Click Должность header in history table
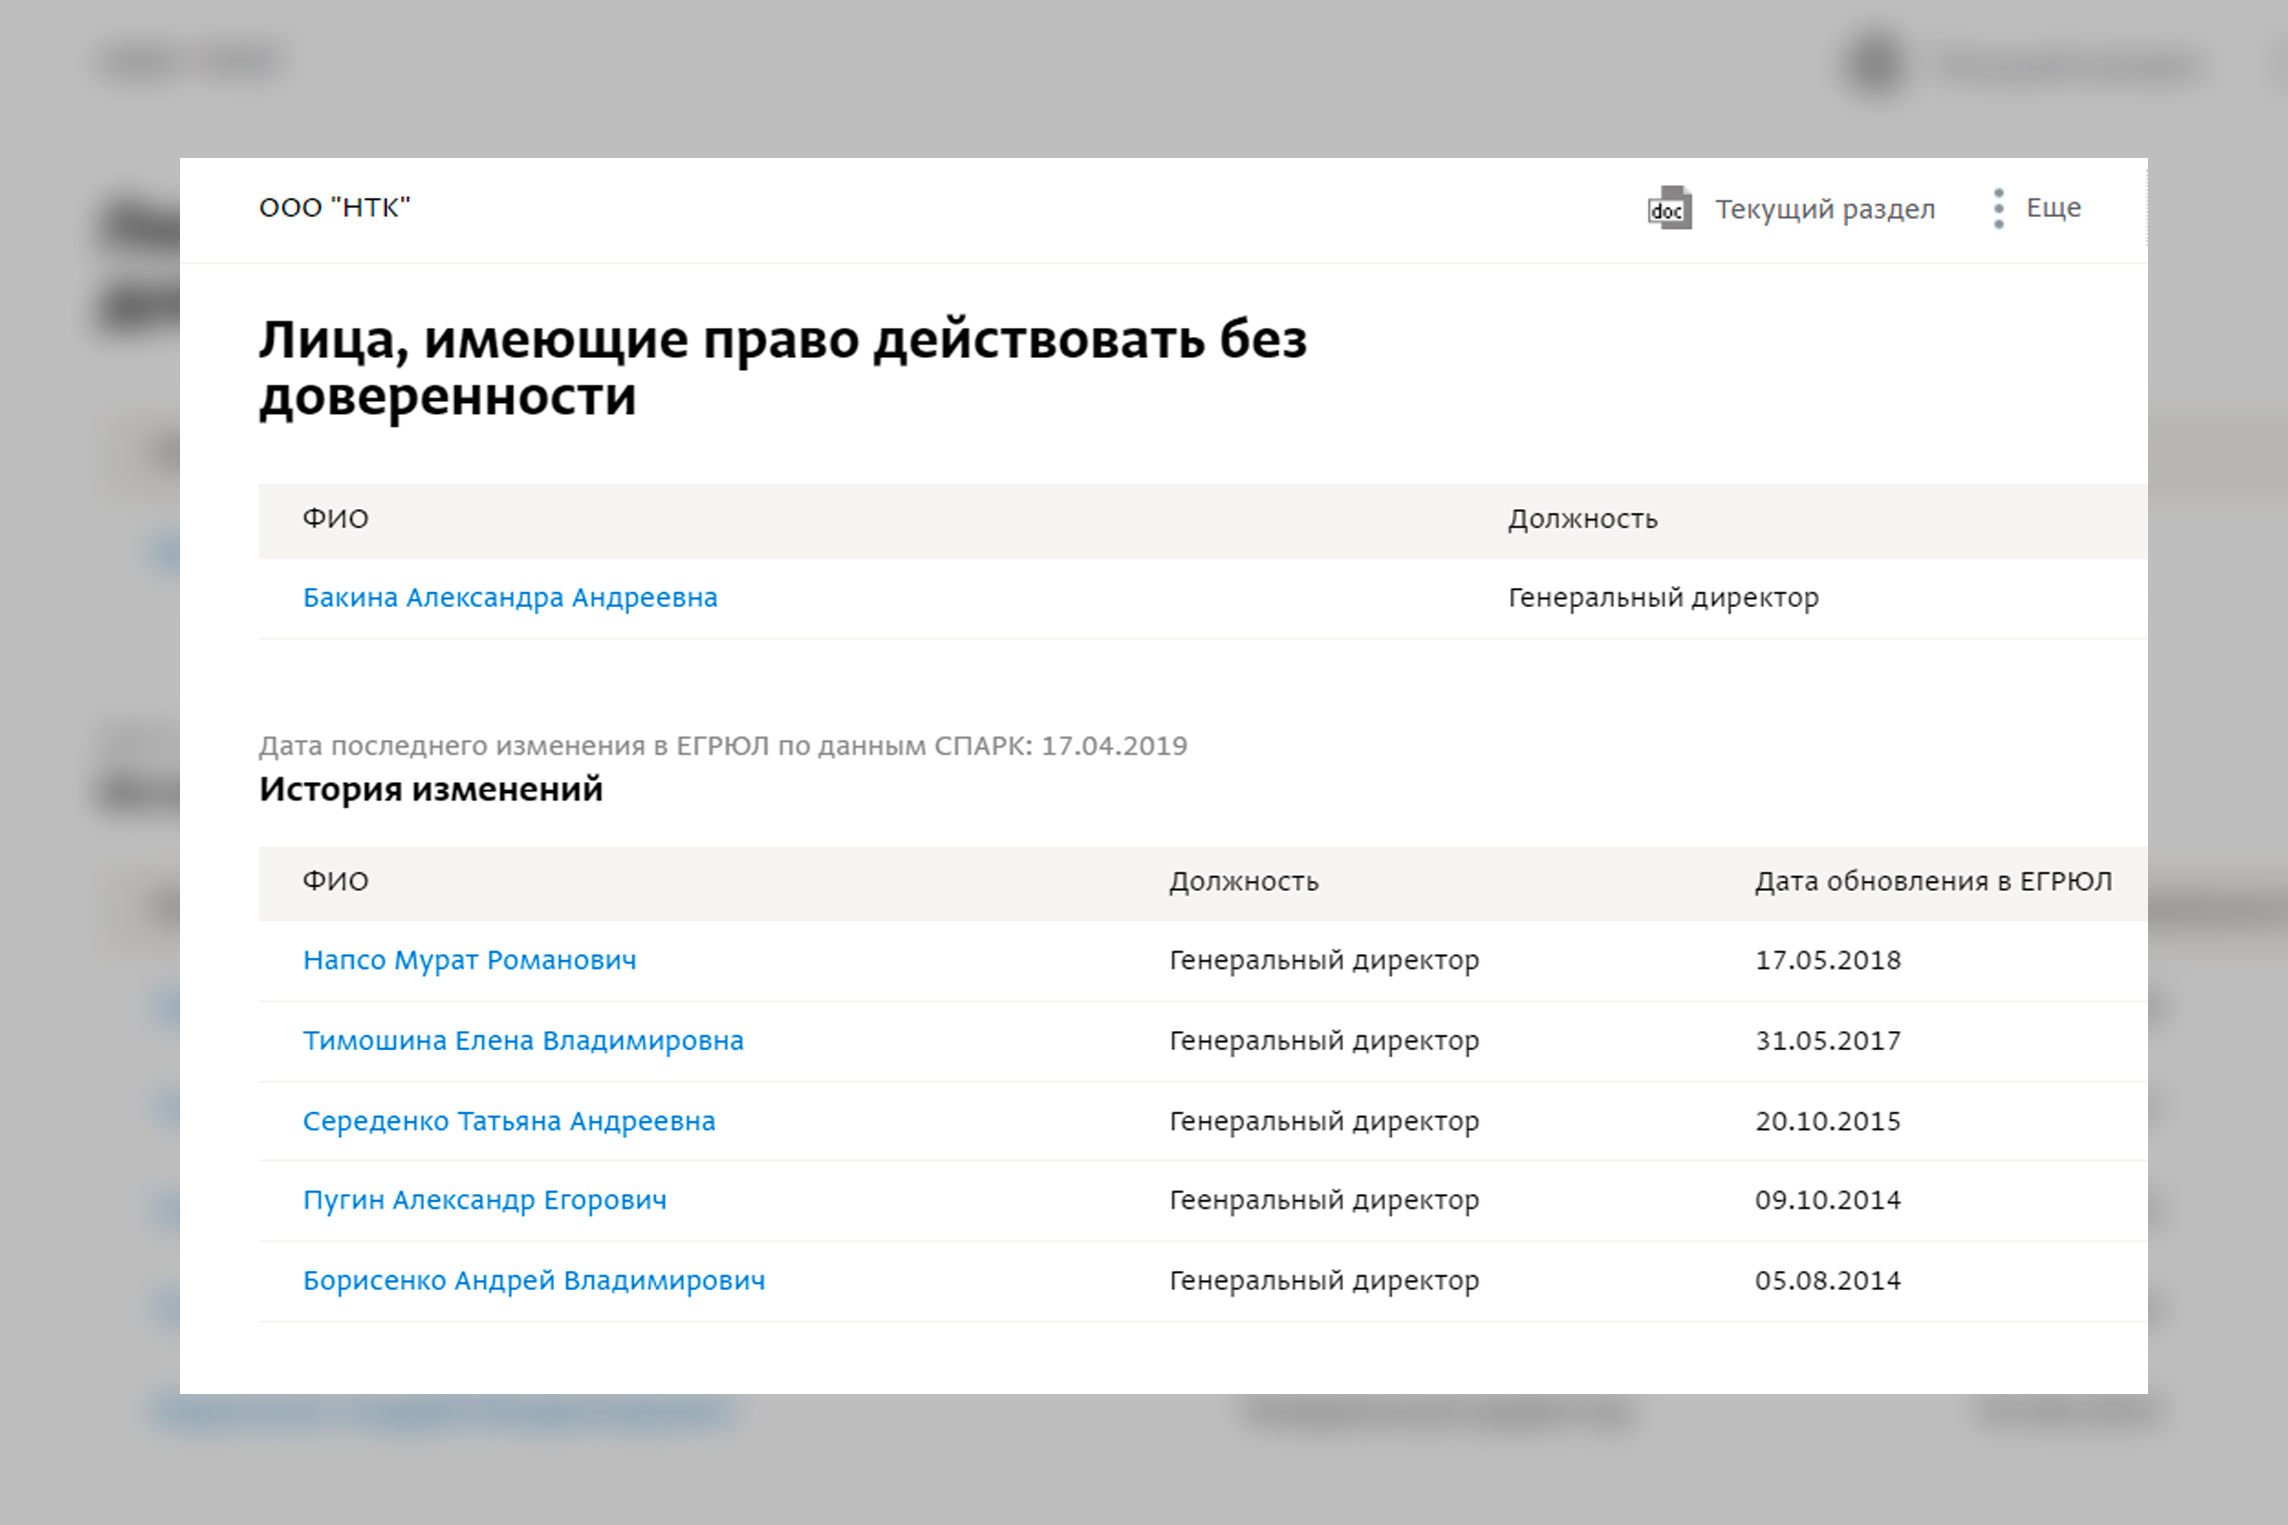2288x1525 pixels. point(1243,882)
